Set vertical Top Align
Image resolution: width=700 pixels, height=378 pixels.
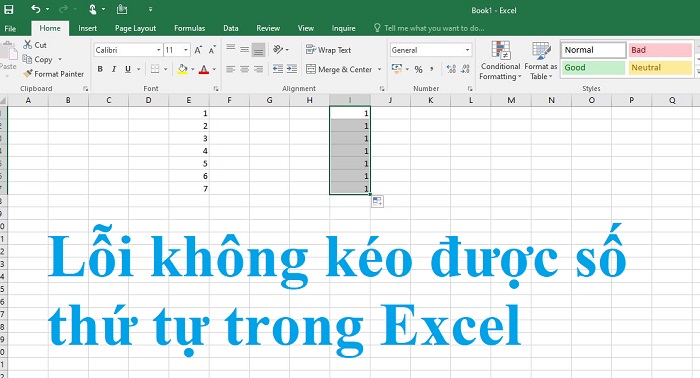(230, 48)
